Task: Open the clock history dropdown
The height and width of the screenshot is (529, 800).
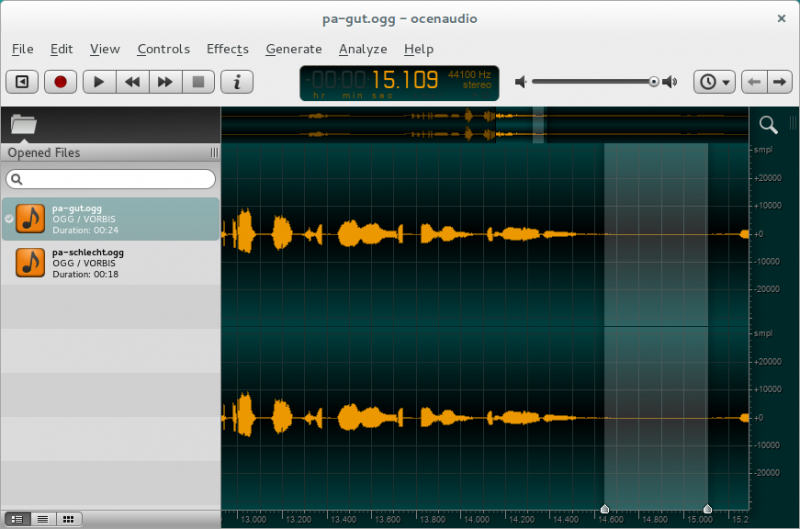Action: pyautogui.click(x=715, y=82)
